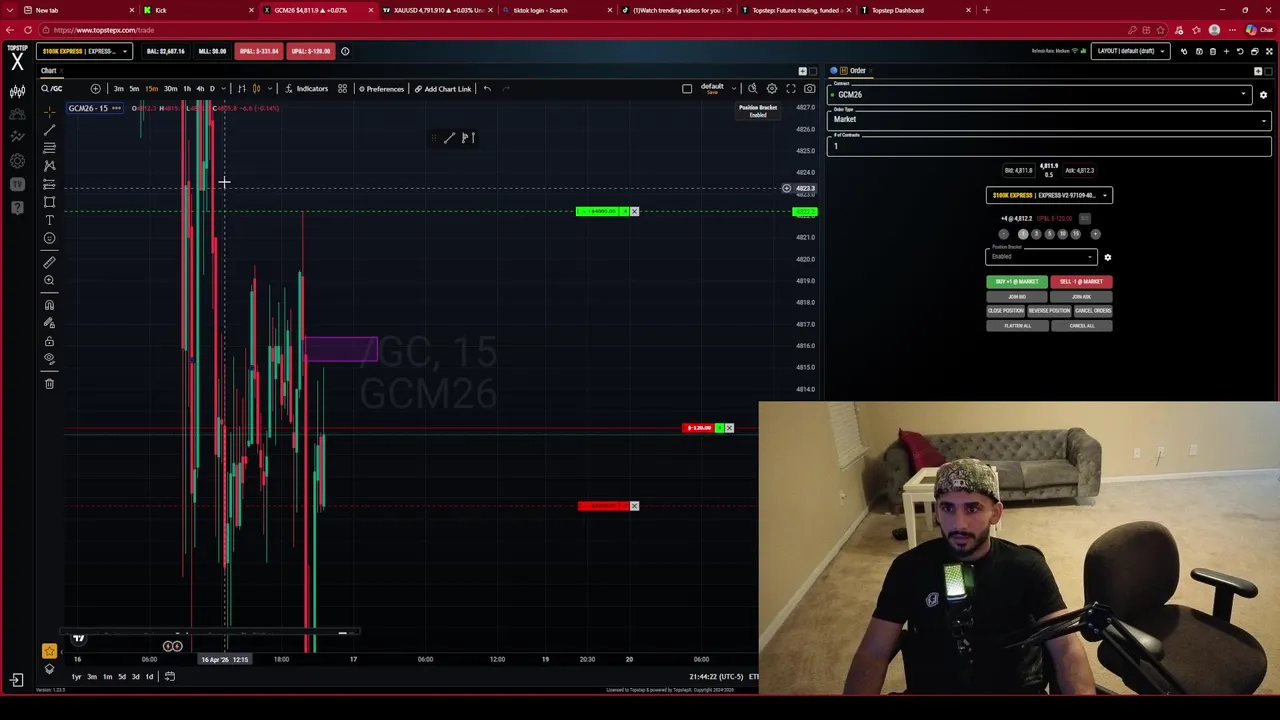Open the position bracket settings gear
The image size is (1280, 720).
coord(1107,257)
